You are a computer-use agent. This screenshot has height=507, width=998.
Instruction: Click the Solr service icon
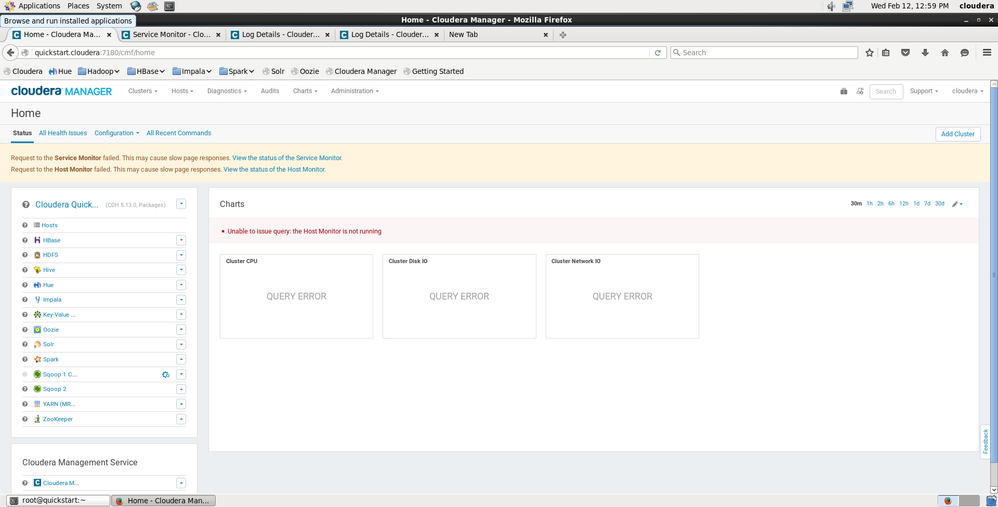(38, 344)
